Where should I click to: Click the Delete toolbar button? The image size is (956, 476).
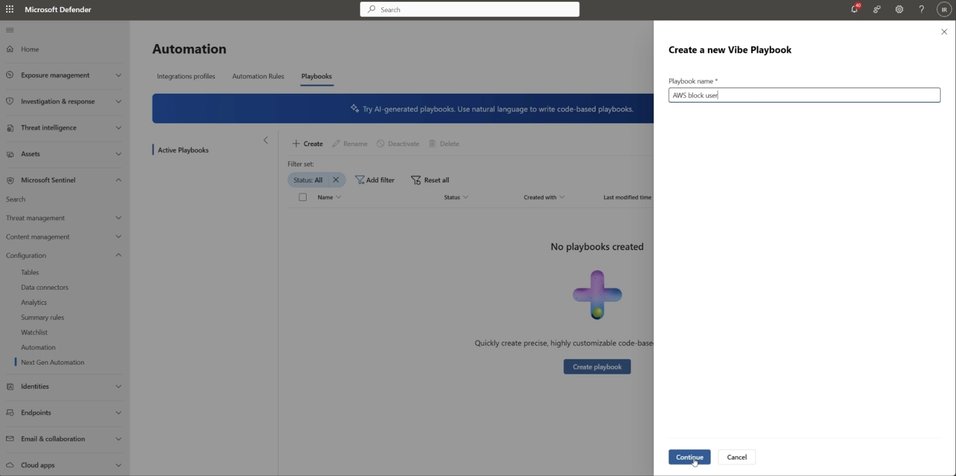tap(444, 144)
